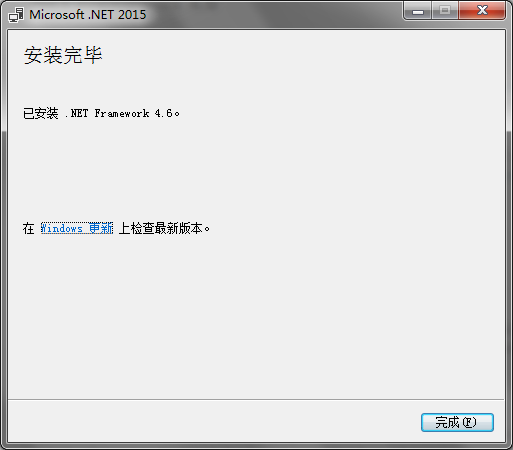The height and width of the screenshot is (450, 513).
Task: Open the Windows 更新 hyperlink
Action: [77, 228]
